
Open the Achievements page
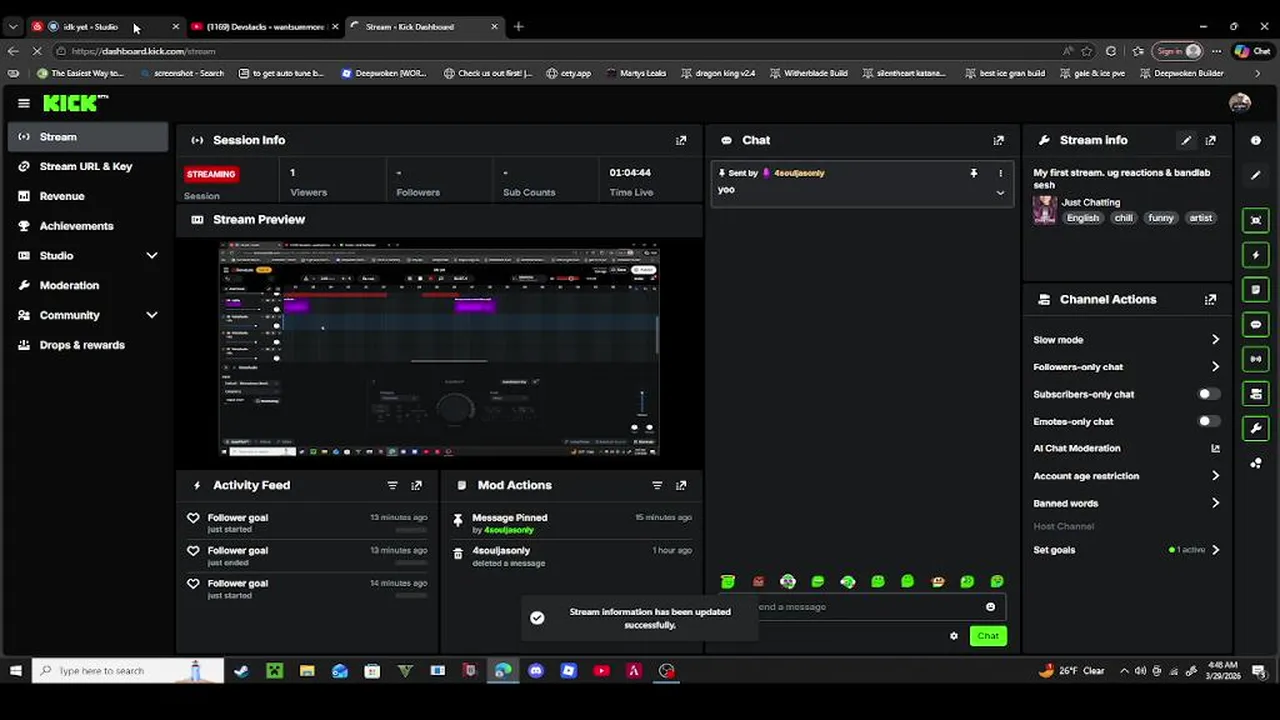88,226
